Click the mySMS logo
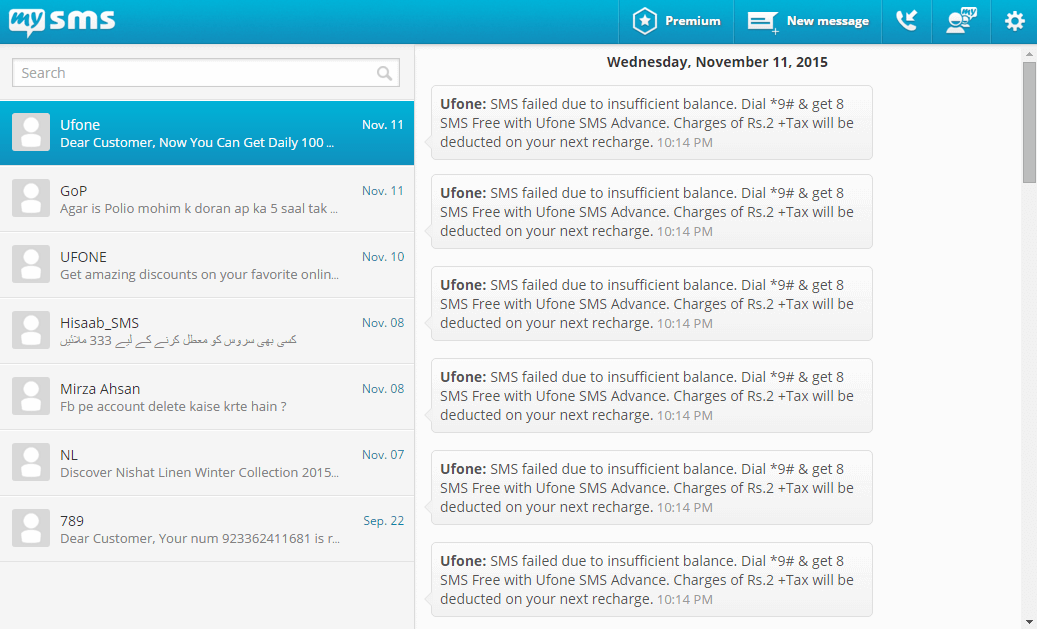The width and height of the screenshot is (1037, 629). [62, 21]
